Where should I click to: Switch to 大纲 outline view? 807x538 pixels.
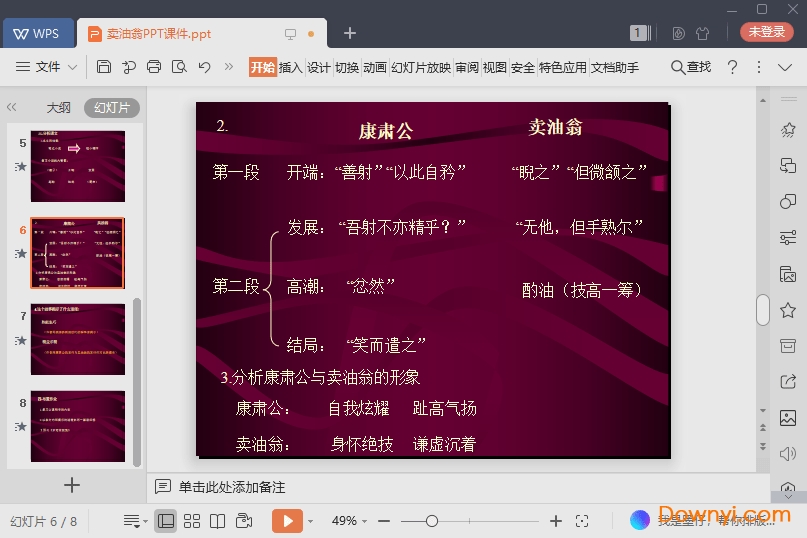click(58, 108)
